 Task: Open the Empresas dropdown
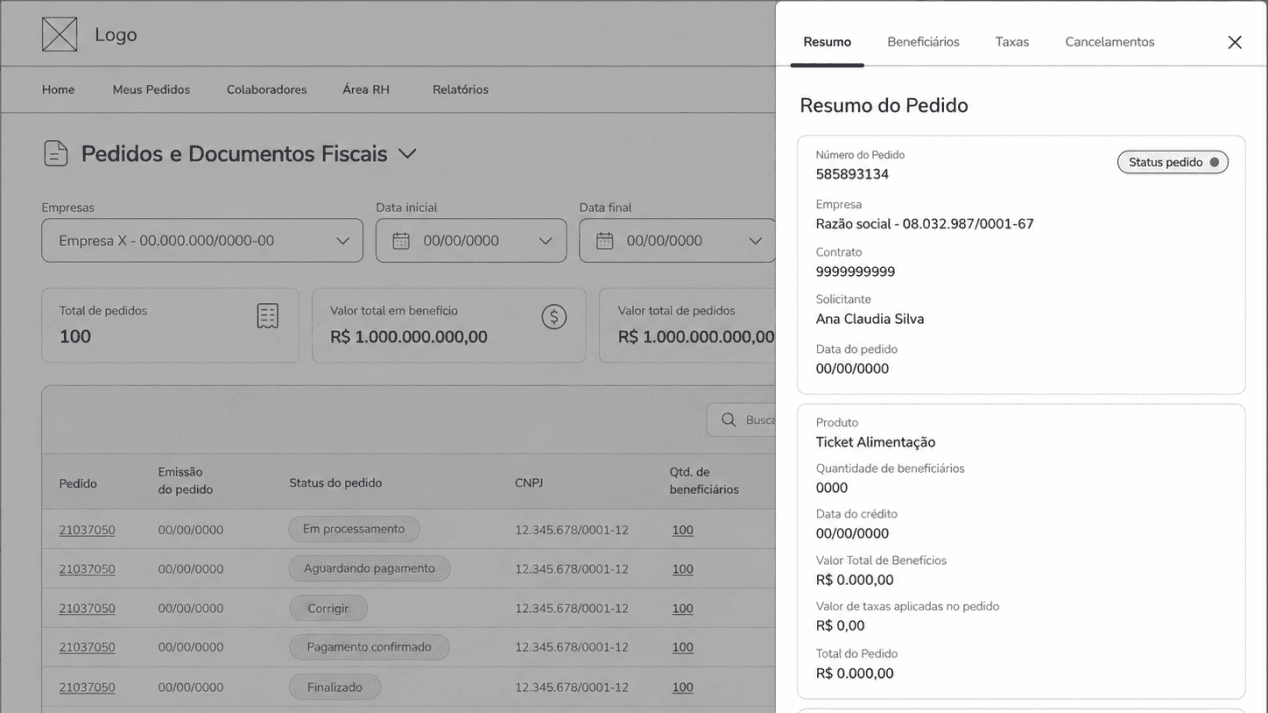[x=202, y=241]
